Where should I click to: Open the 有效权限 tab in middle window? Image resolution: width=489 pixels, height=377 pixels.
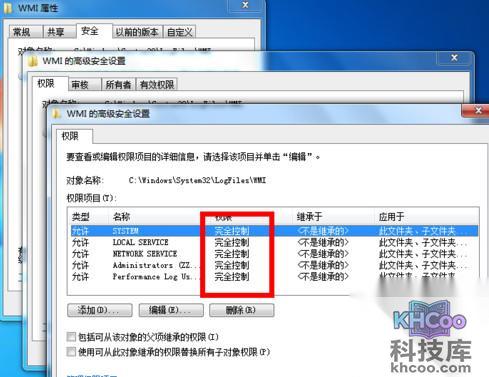[x=157, y=85]
